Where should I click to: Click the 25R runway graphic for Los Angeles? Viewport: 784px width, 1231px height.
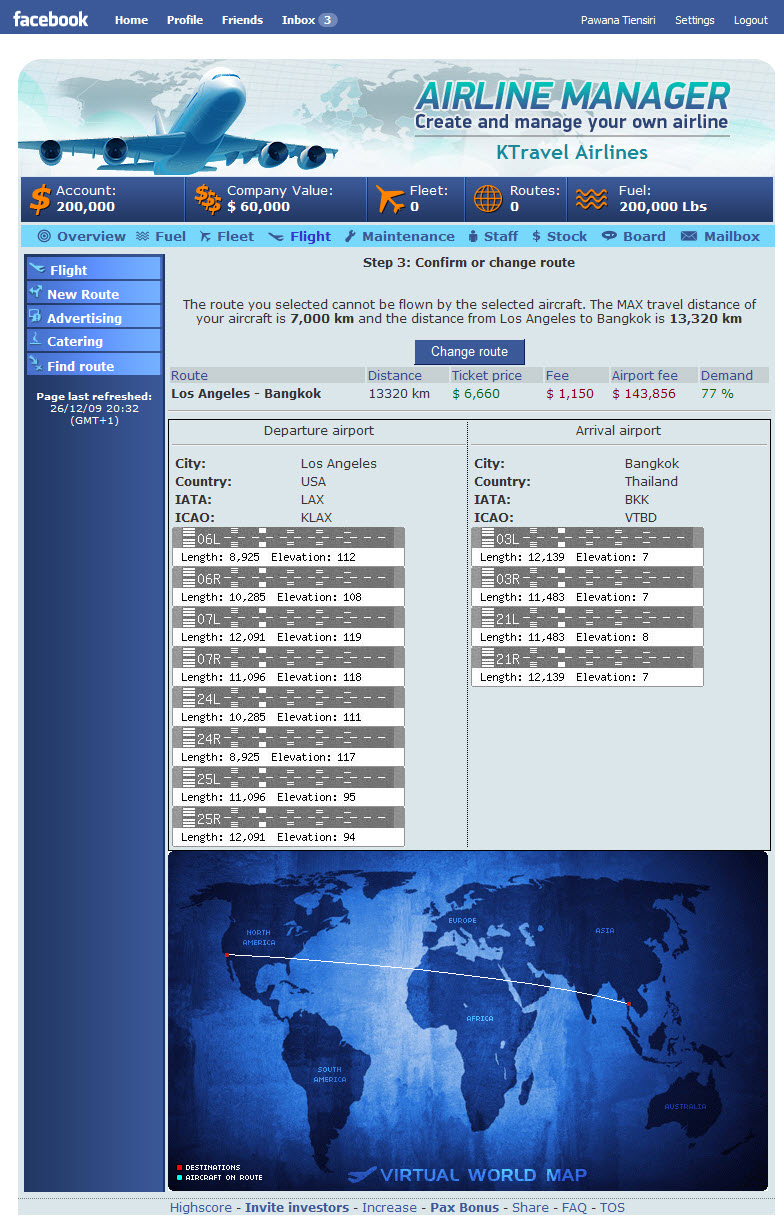(289, 818)
